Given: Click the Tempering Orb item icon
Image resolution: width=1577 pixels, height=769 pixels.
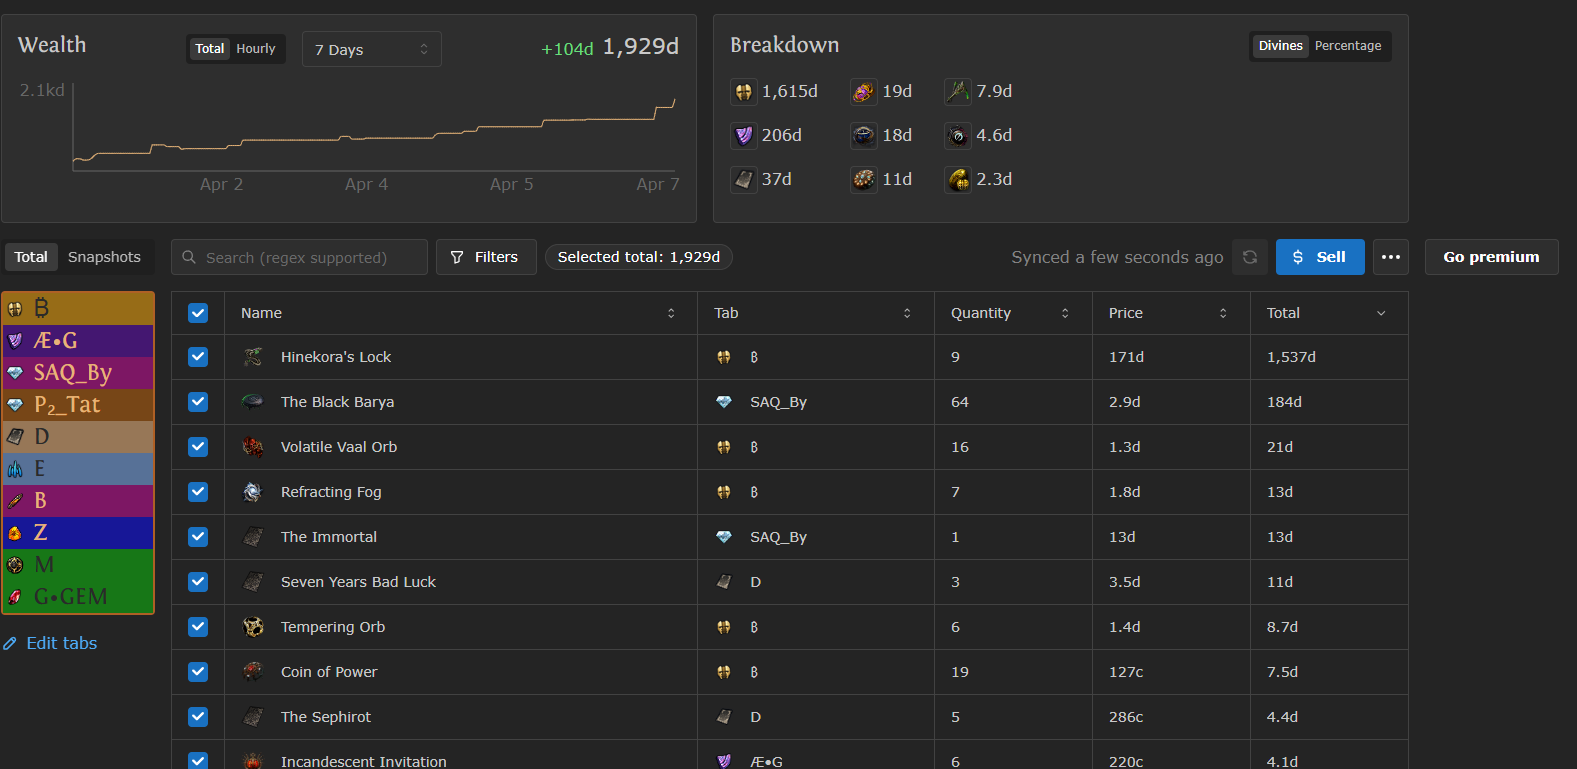Looking at the screenshot, I should pos(253,627).
